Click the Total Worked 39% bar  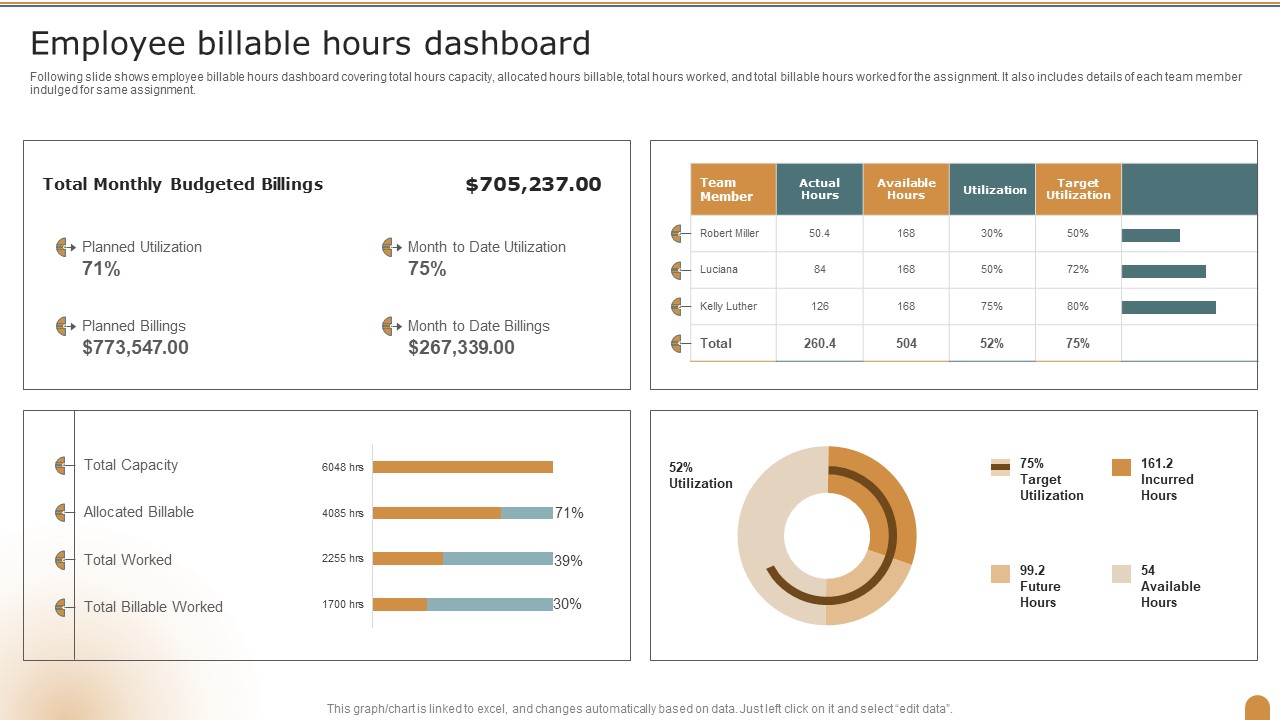463,559
